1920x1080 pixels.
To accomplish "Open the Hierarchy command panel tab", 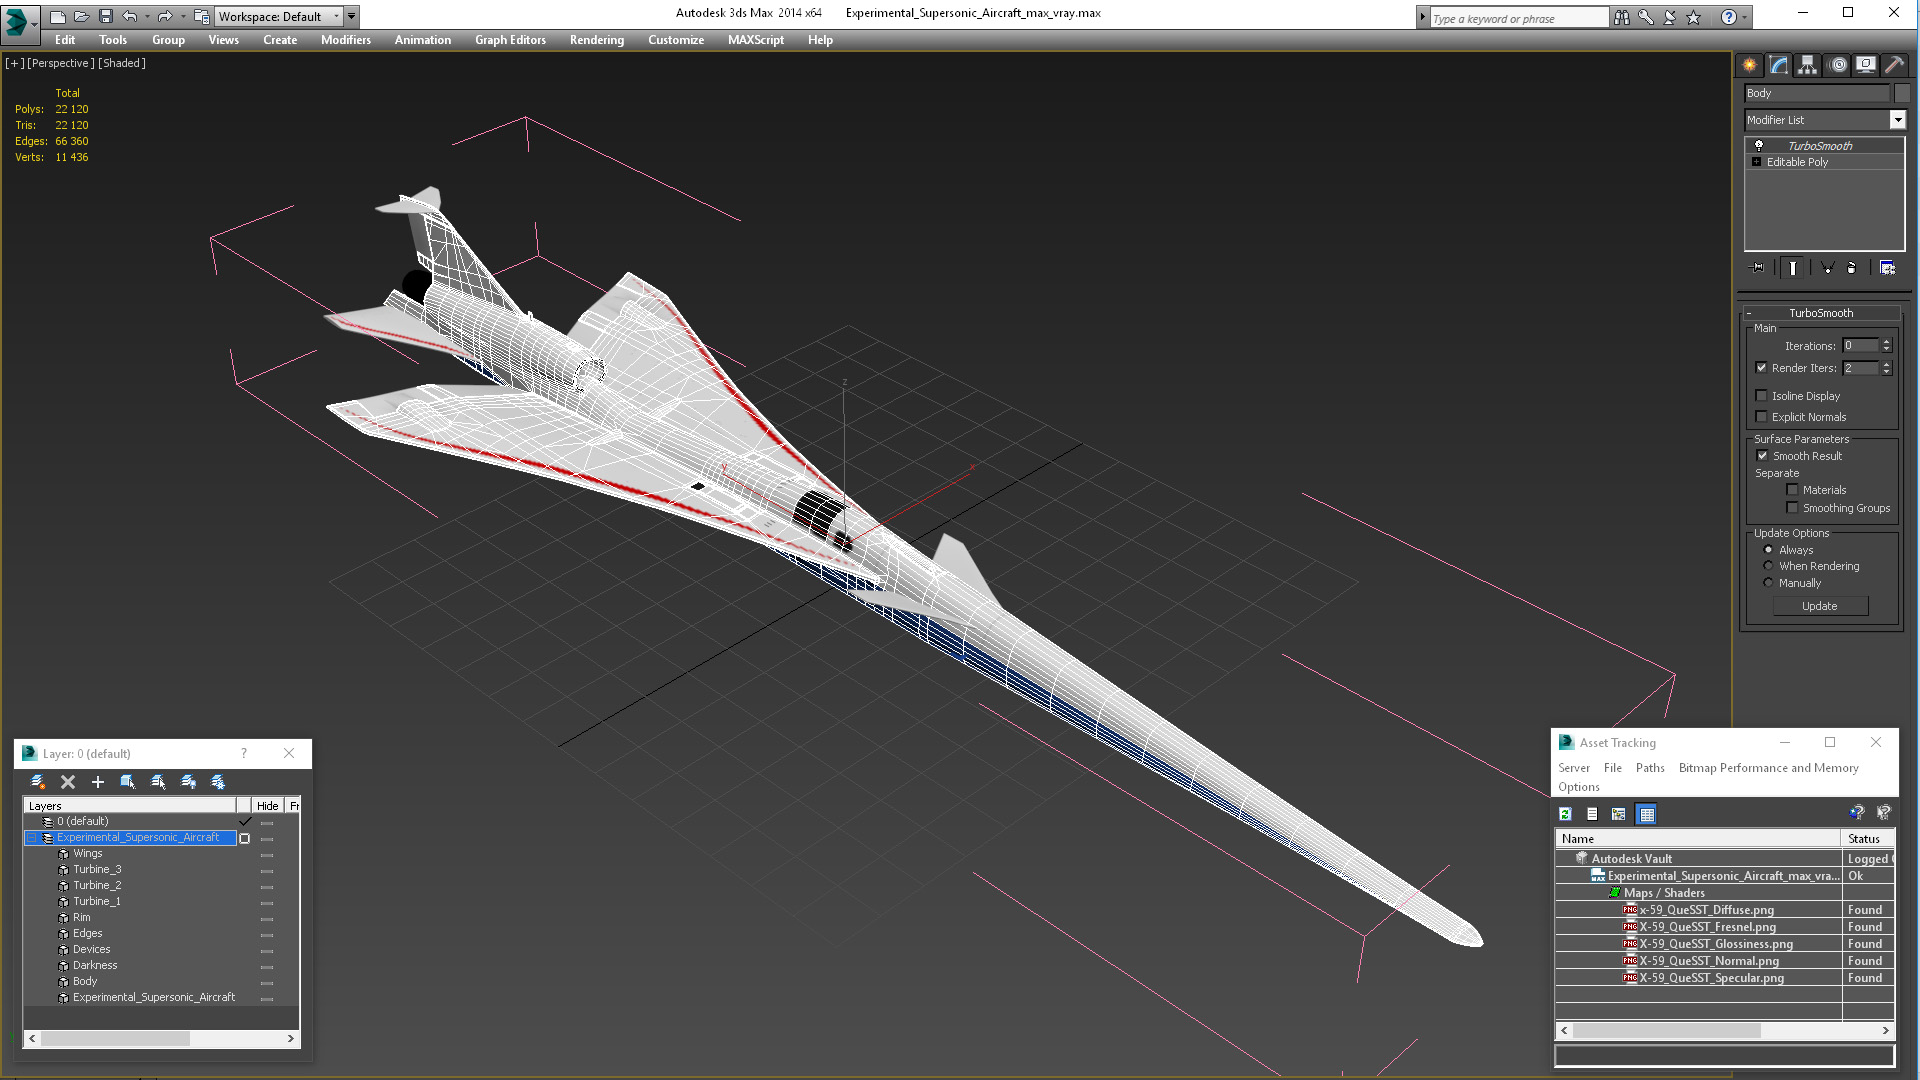I will tap(1807, 65).
